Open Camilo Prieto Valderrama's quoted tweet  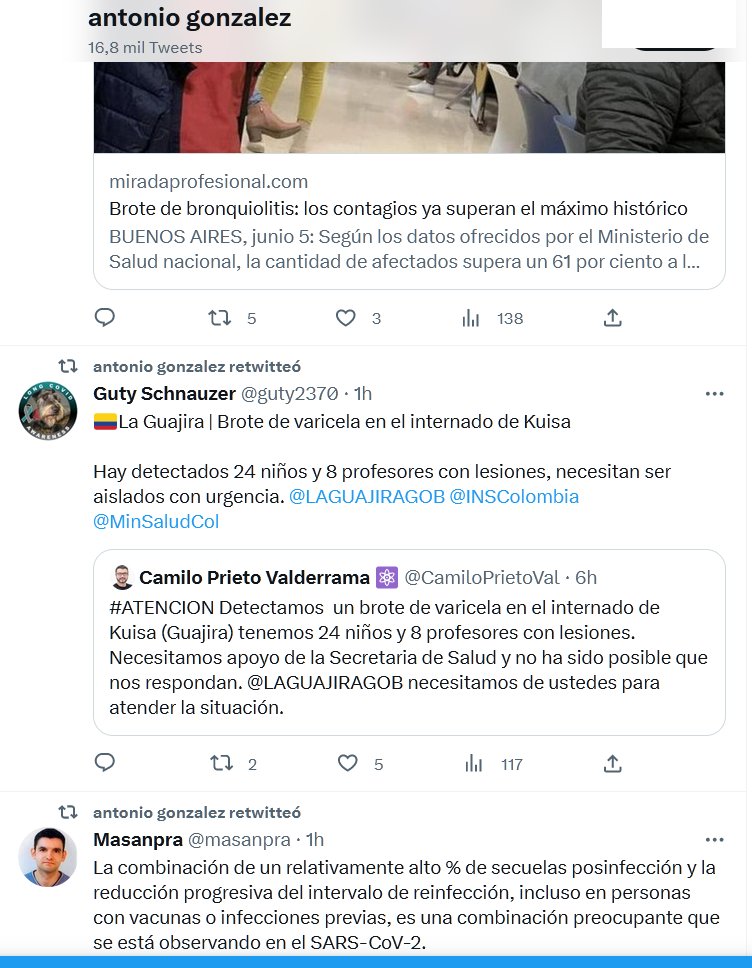pos(409,642)
